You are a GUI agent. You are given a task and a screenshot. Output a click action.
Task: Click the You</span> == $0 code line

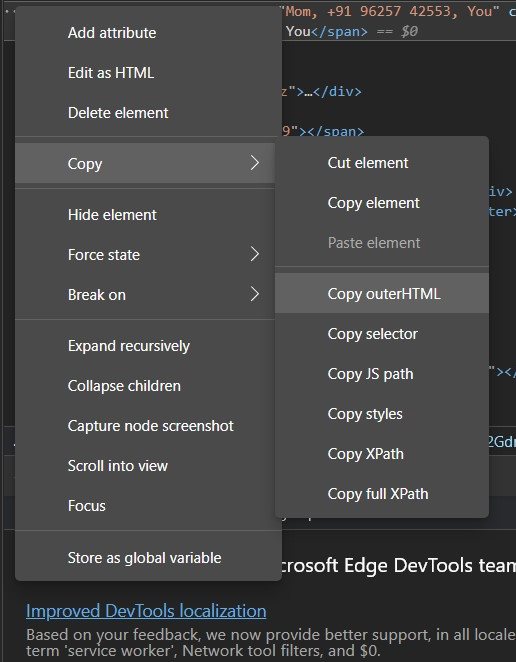click(352, 31)
